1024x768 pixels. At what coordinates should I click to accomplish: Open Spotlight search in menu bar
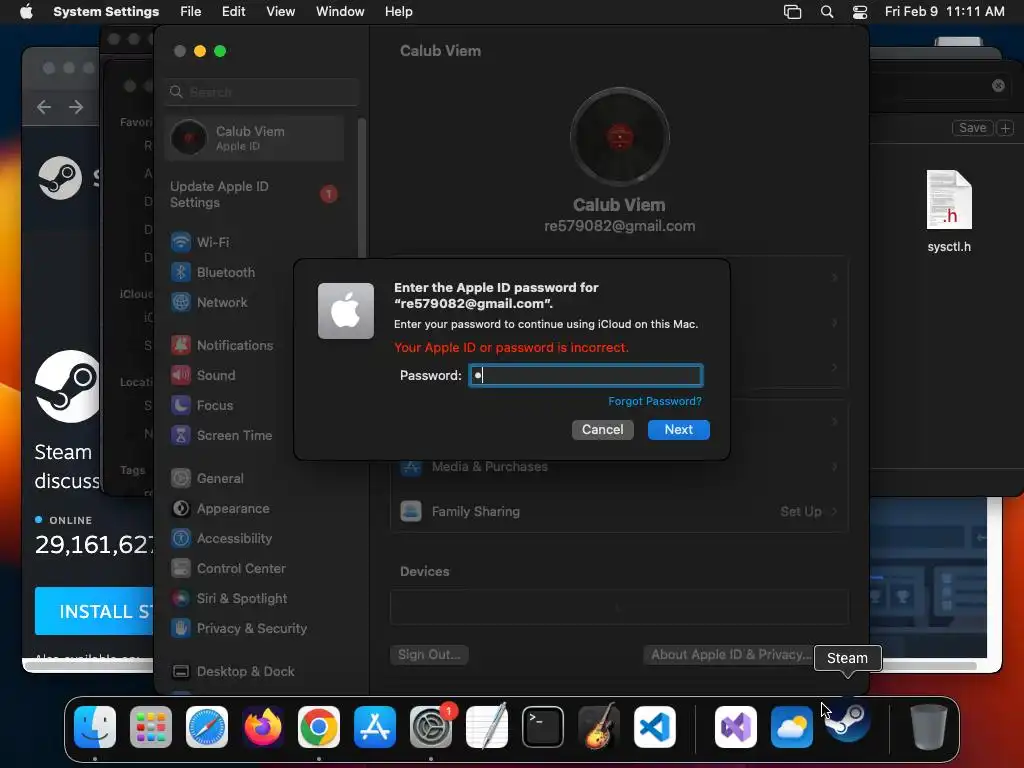tap(827, 12)
